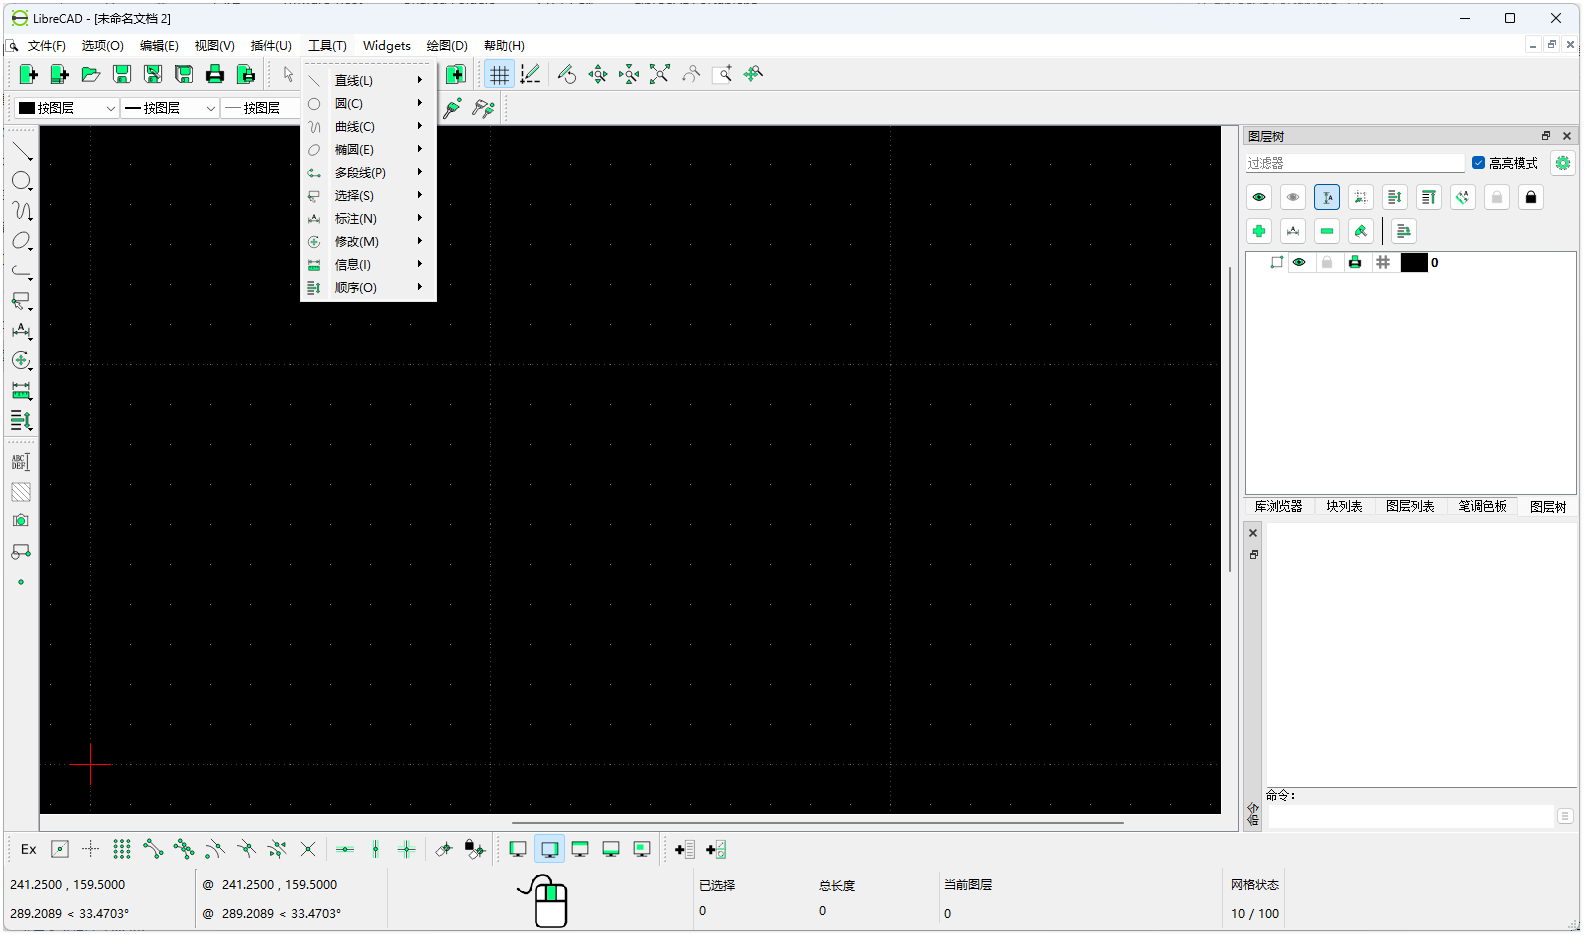
Task: Select the Hatch tool in left sidebar
Action: coord(21,492)
